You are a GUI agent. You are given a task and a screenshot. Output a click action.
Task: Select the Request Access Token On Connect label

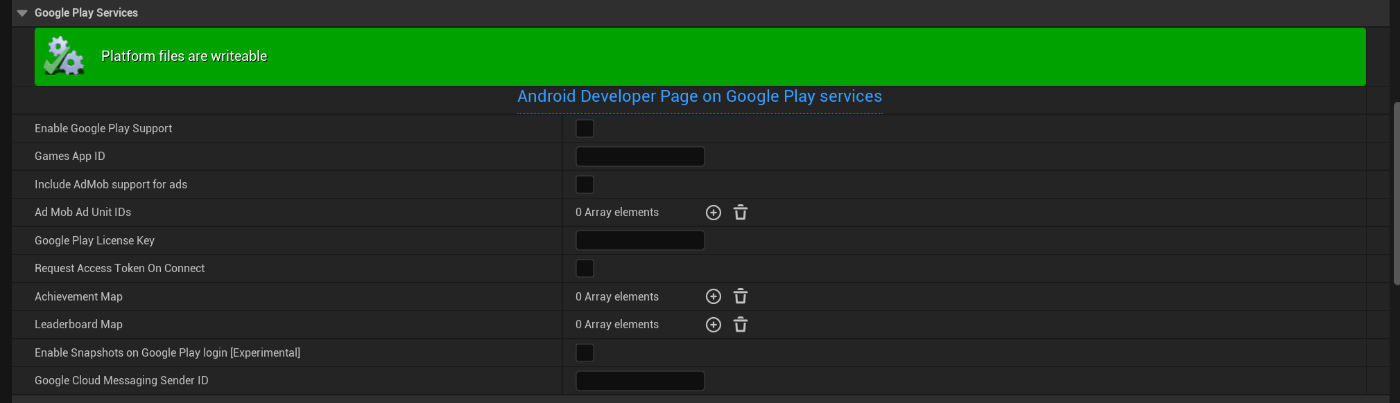[119, 268]
